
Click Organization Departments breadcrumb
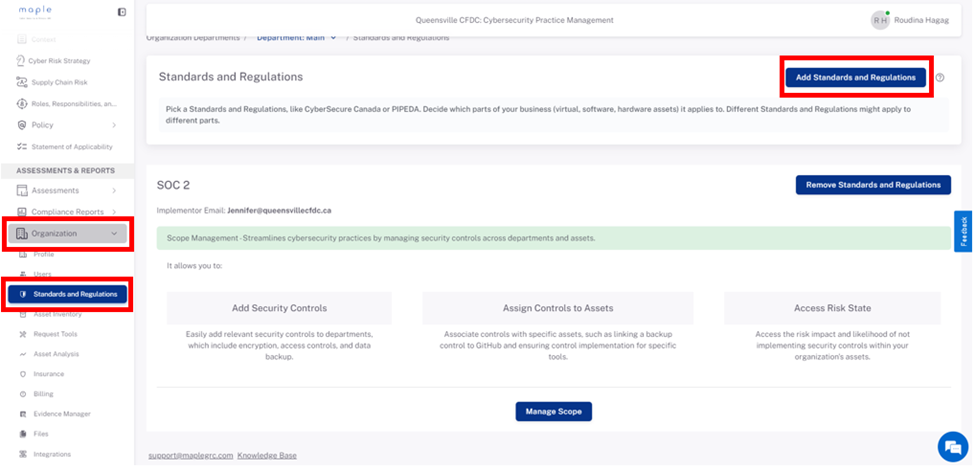[193, 38]
